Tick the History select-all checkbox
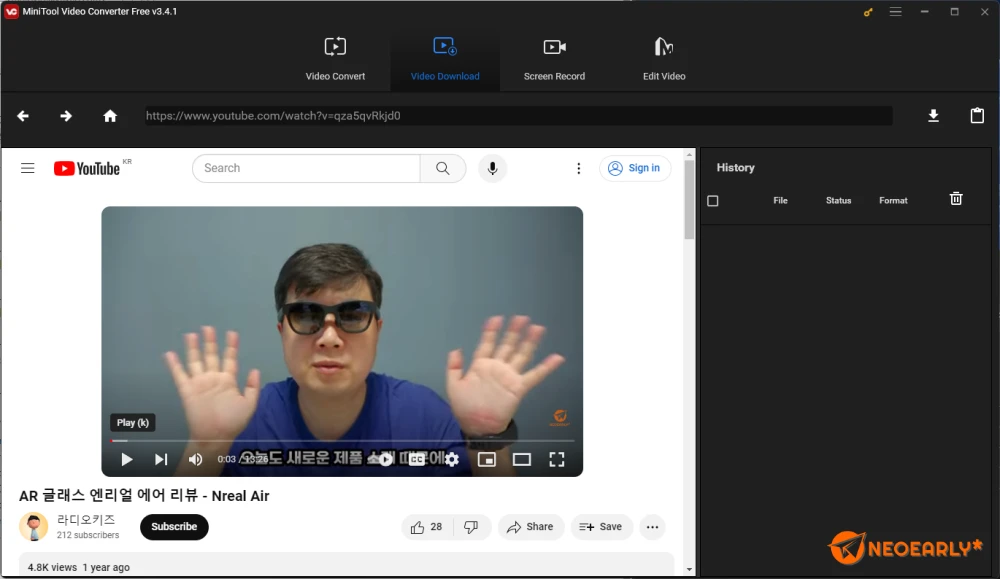Viewport: 1000px width, 579px height. tap(713, 201)
